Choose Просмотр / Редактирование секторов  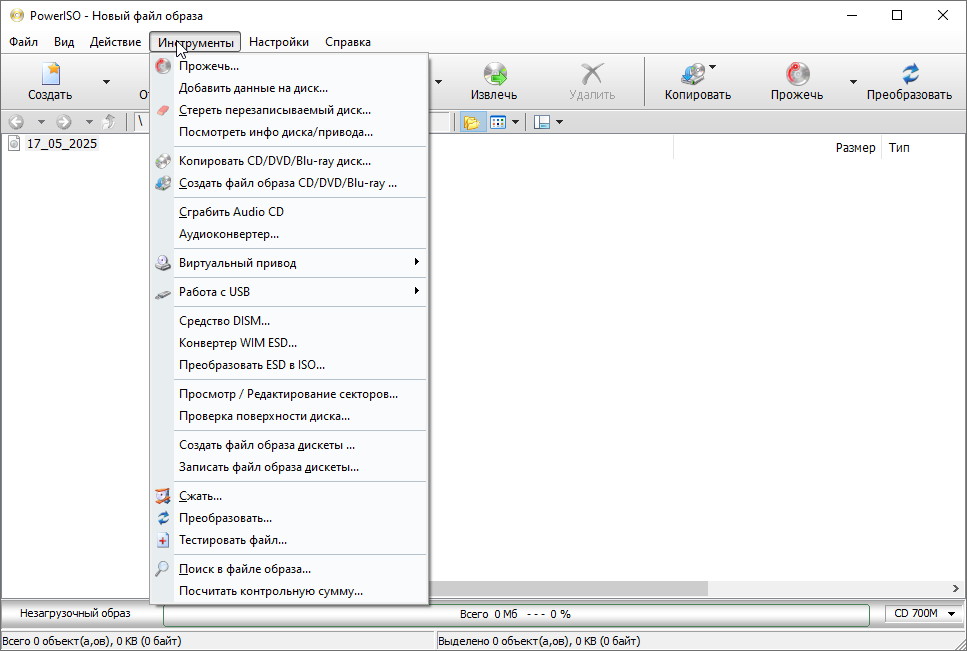coord(289,394)
